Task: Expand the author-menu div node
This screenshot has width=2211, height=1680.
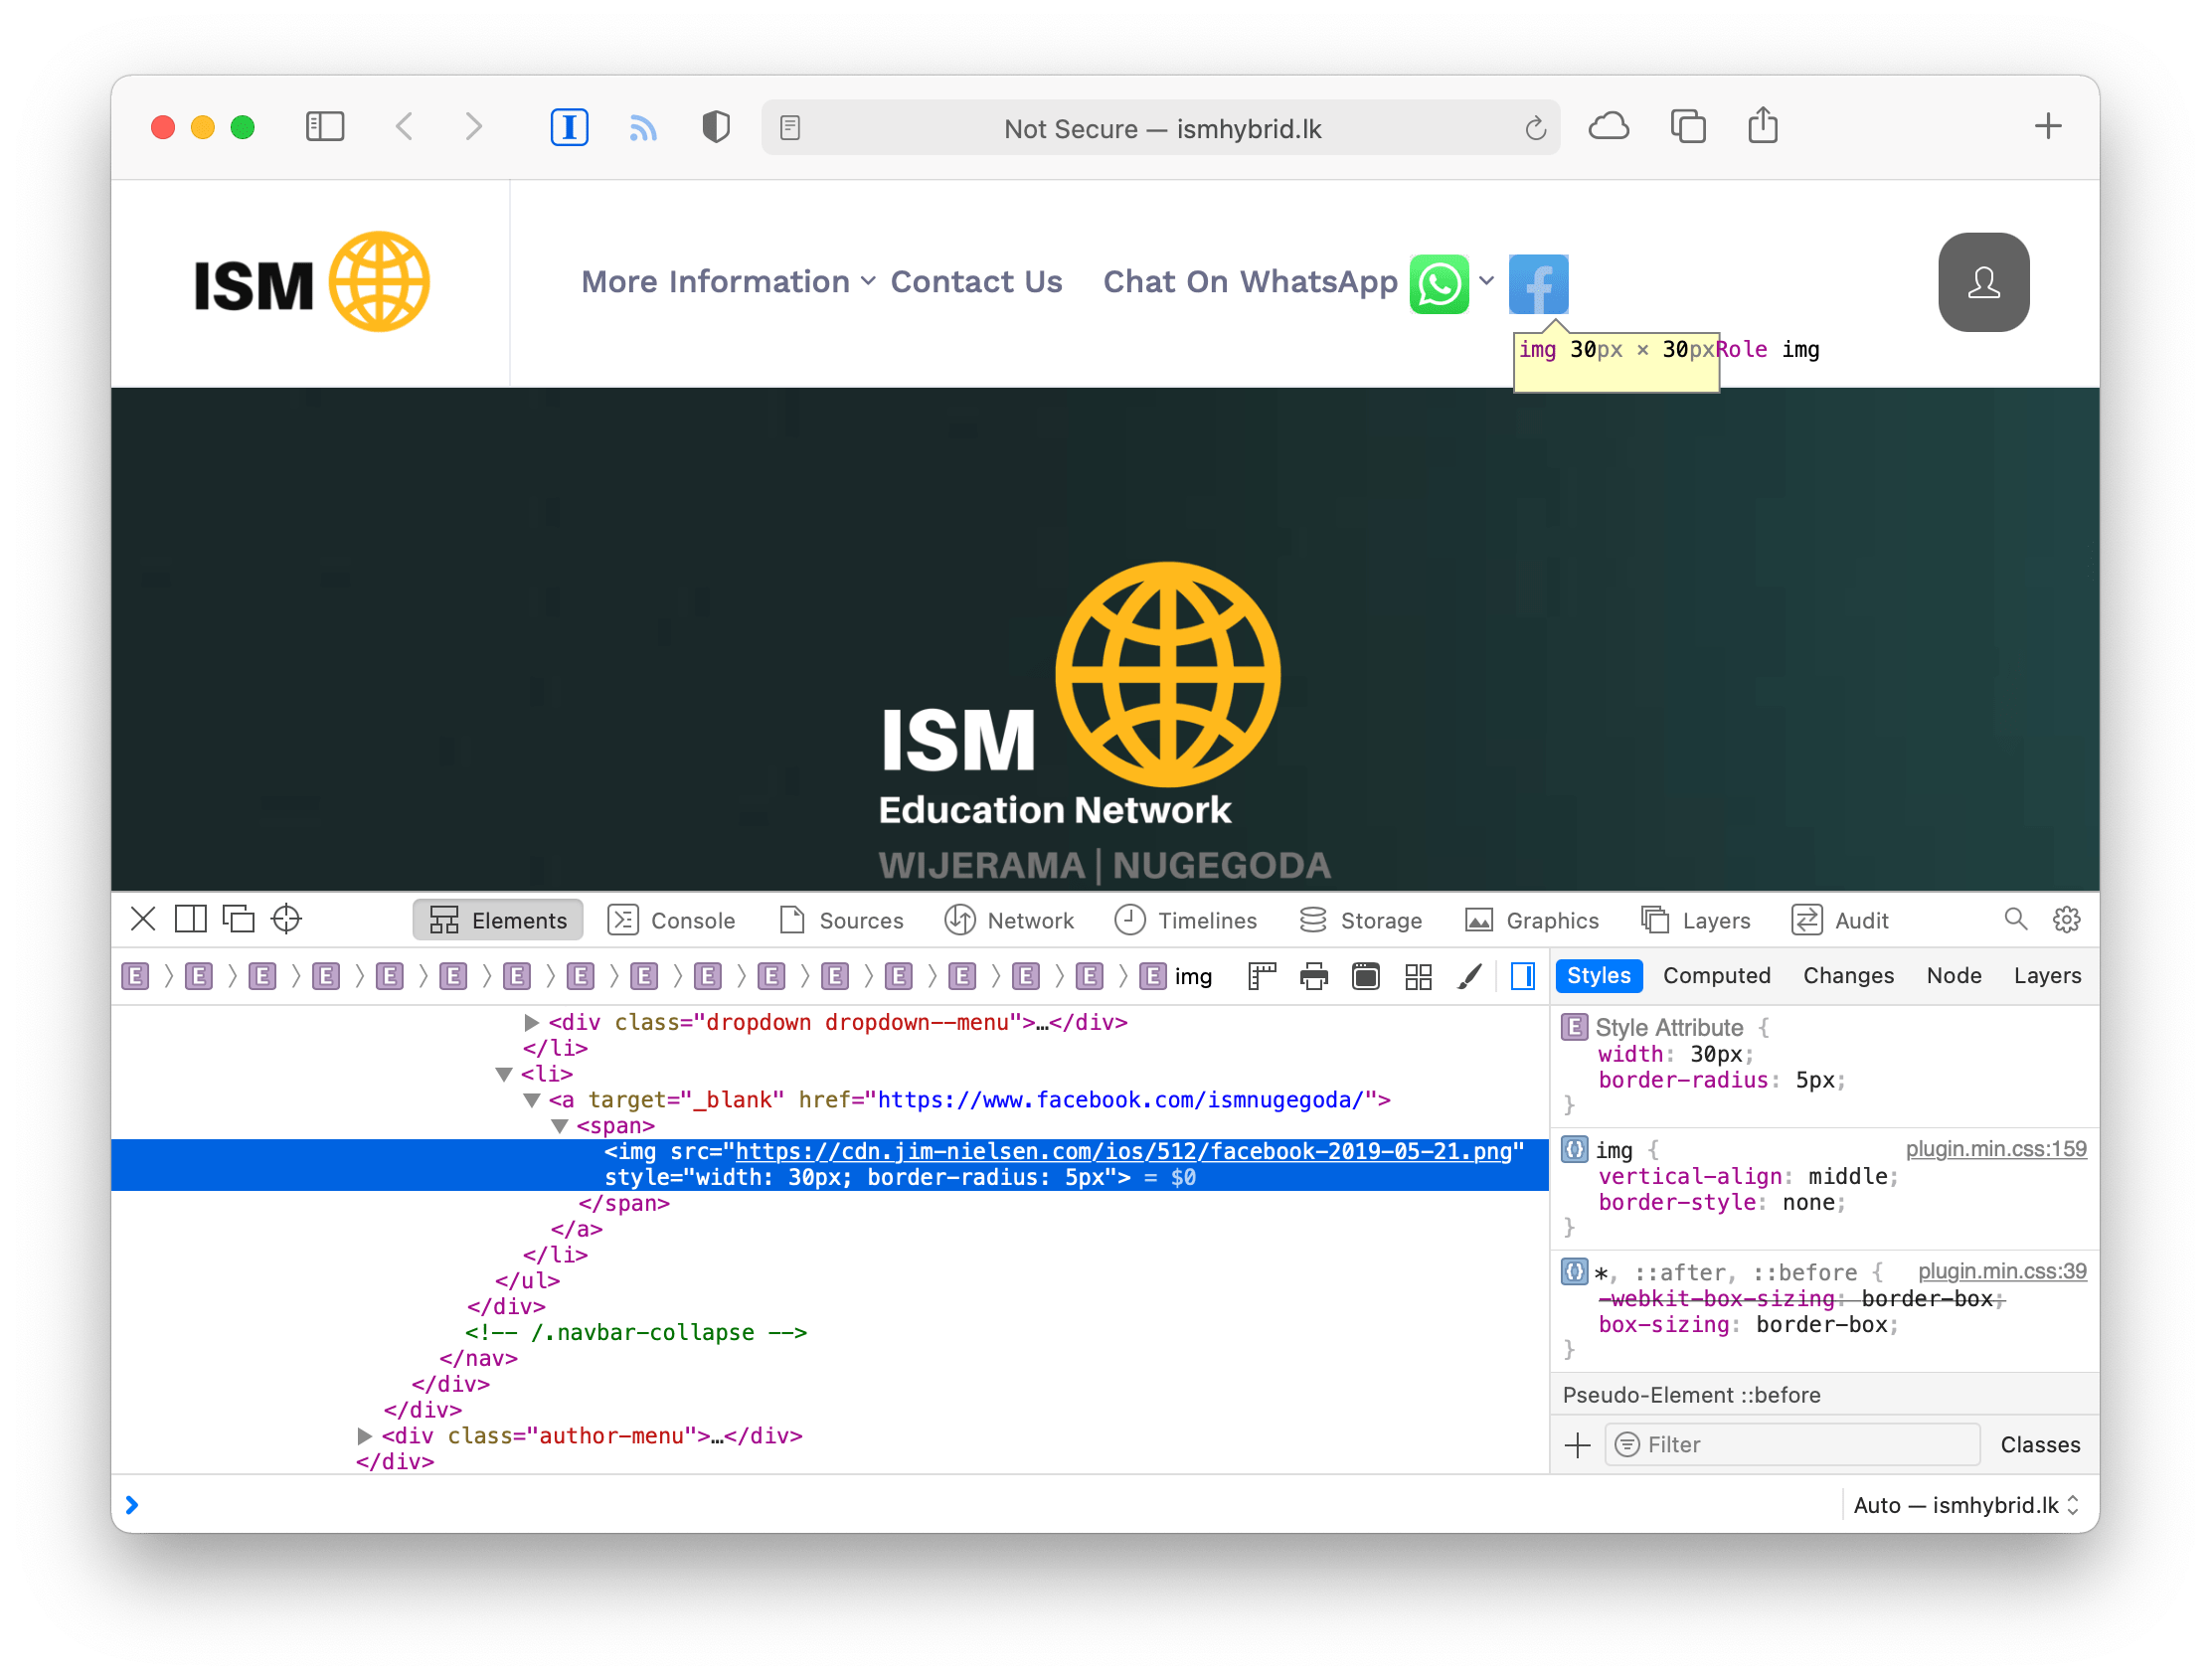Action: point(365,1436)
